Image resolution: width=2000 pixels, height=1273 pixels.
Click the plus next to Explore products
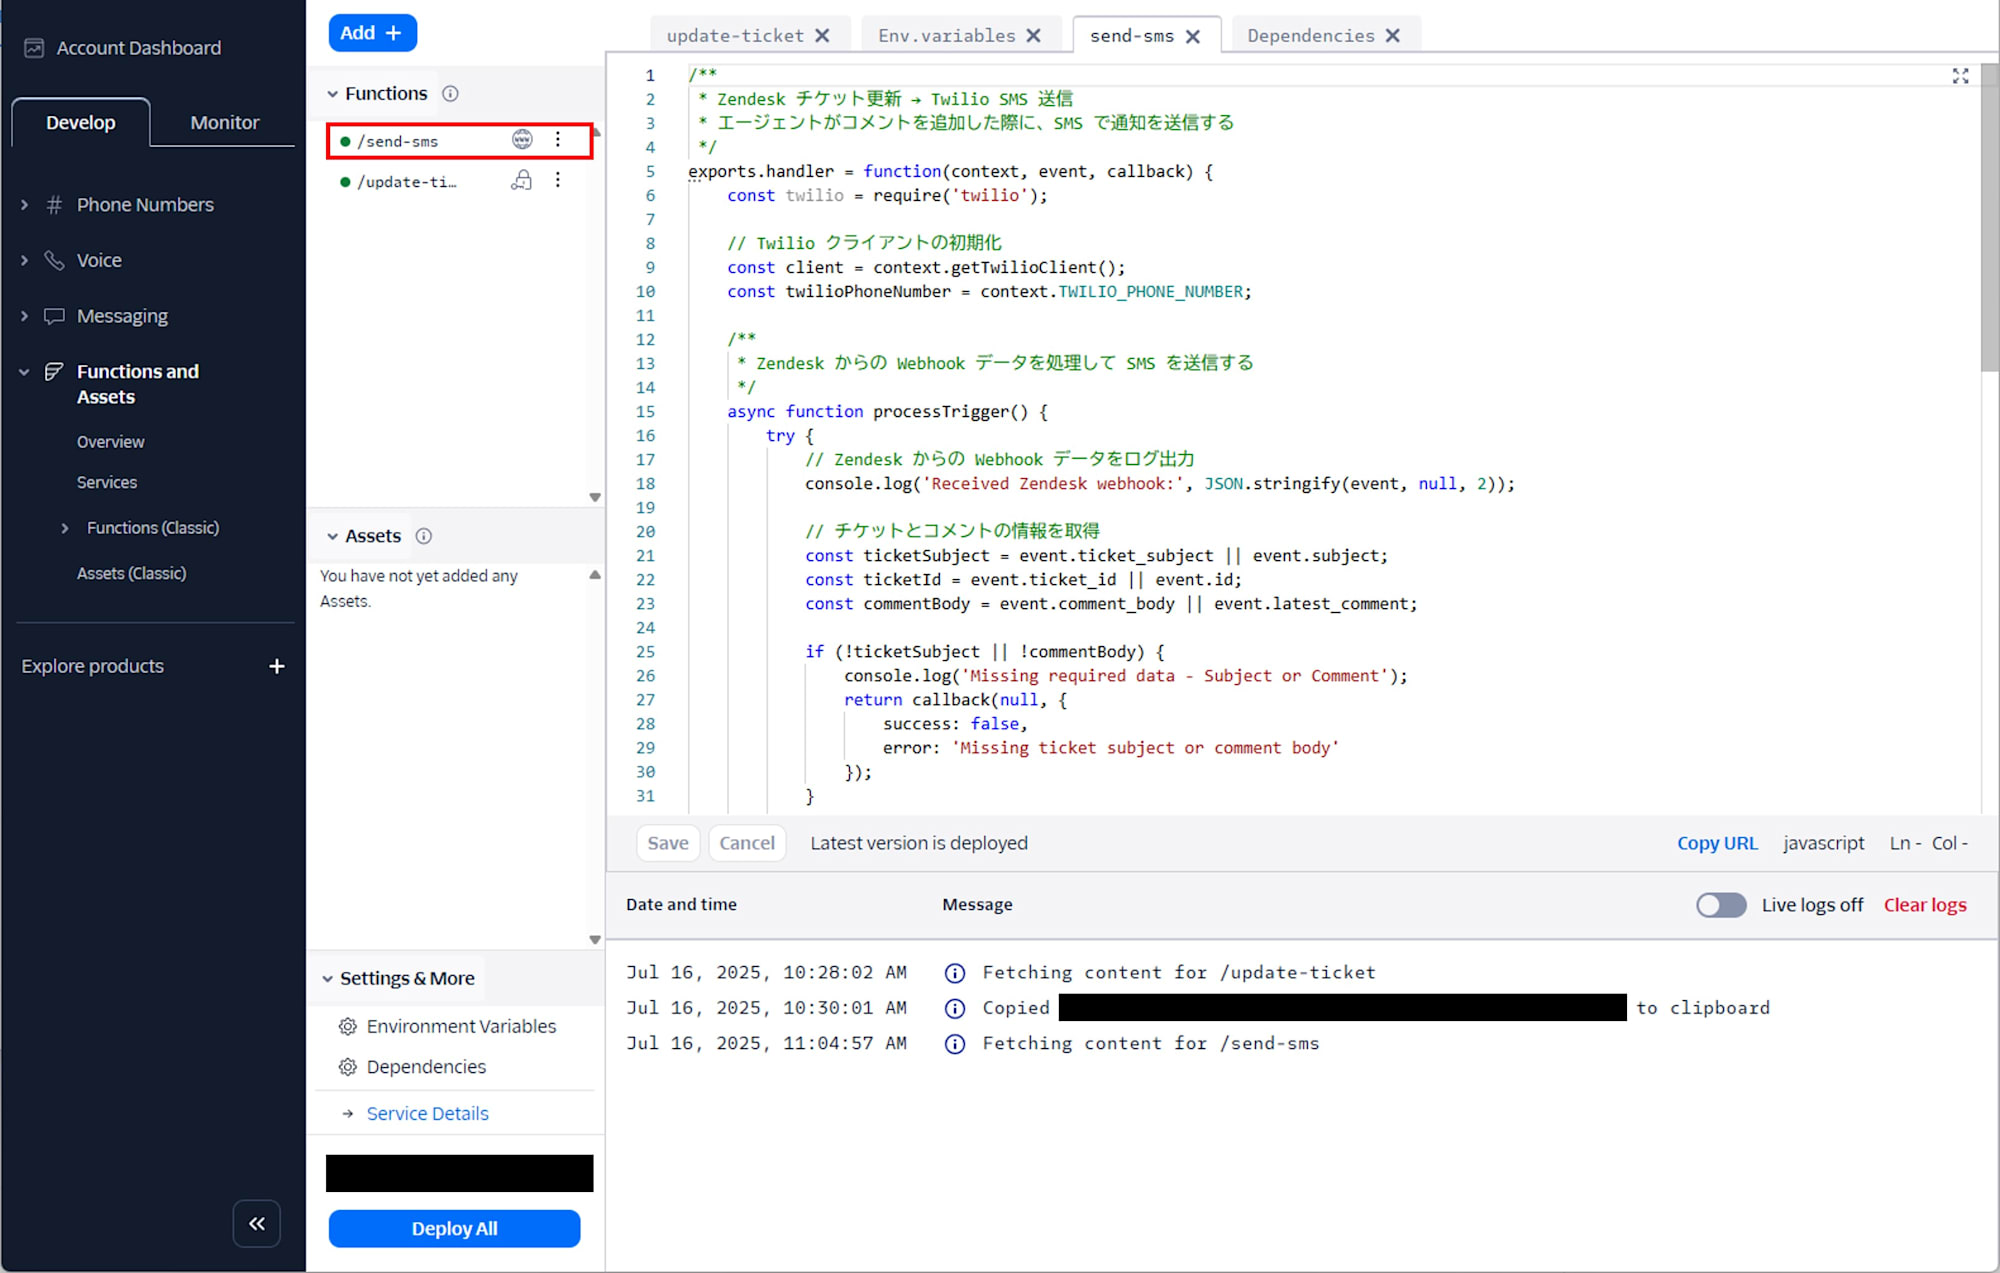click(277, 666)
